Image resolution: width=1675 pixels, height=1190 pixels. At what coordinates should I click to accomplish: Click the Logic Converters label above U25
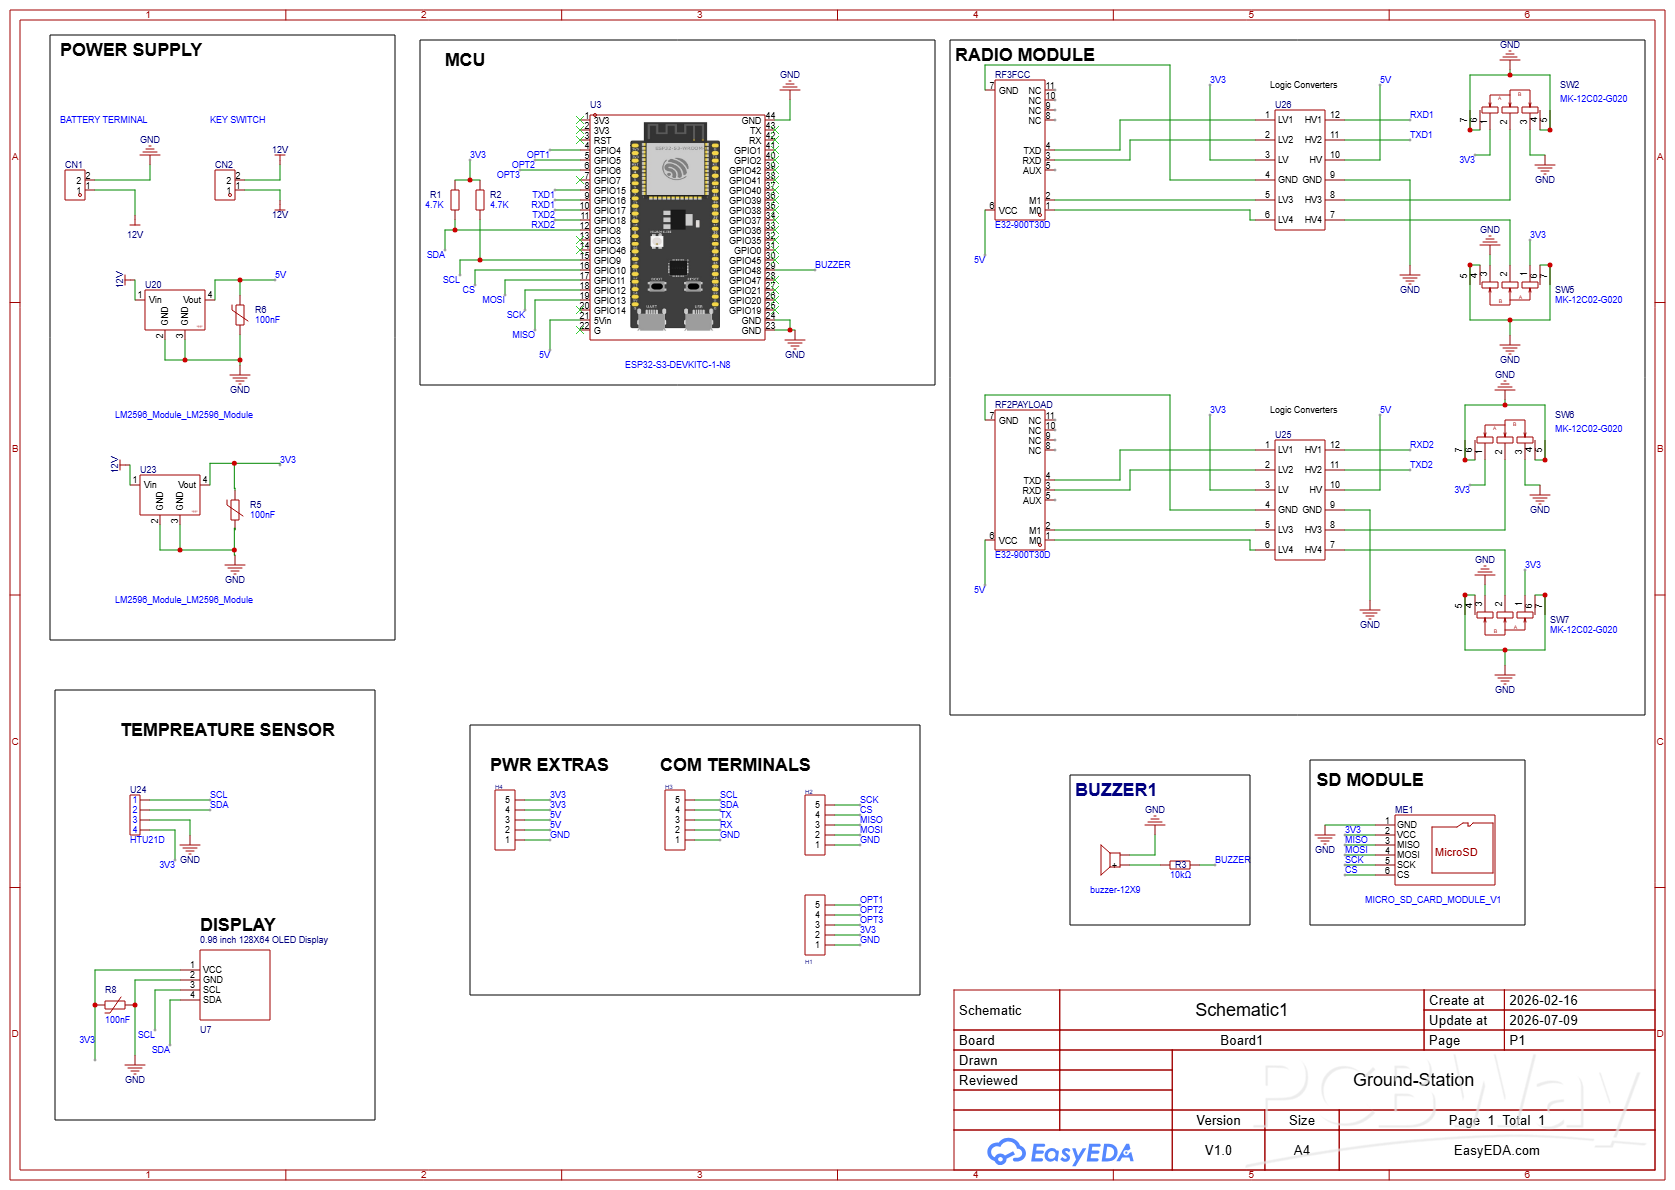[x=1303, y=410]
